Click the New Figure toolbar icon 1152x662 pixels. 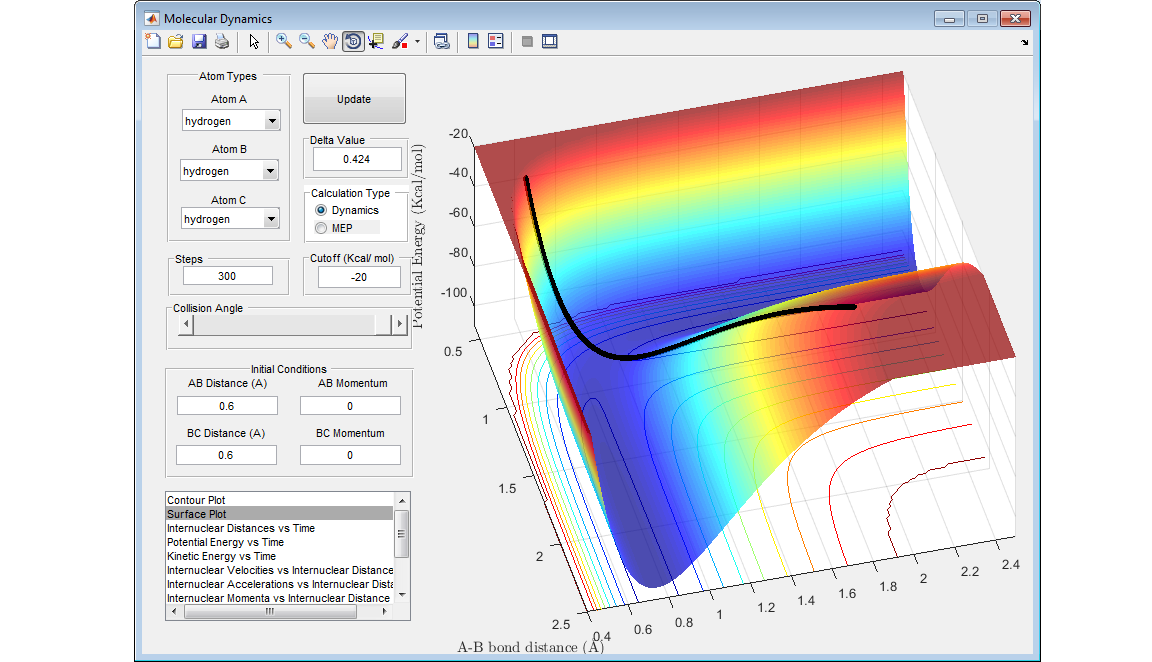pos(153,41)
